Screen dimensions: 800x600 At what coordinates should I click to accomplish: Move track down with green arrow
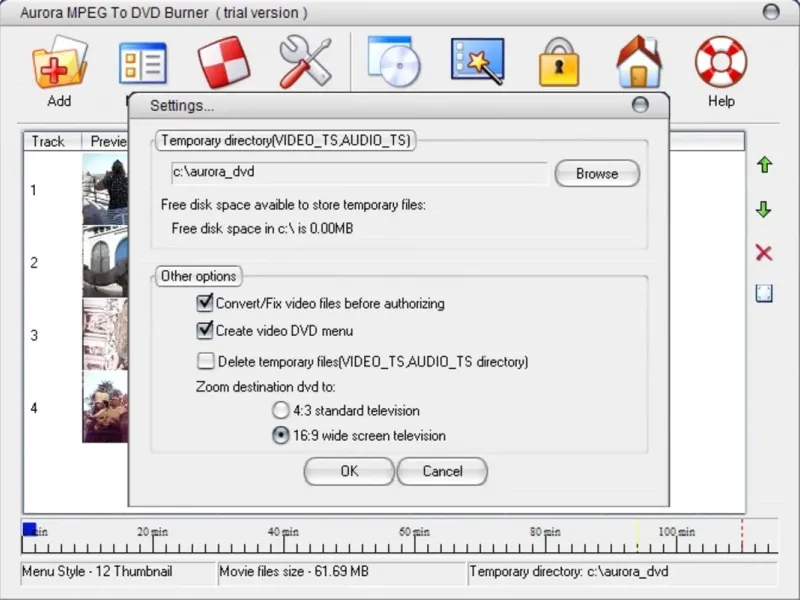pyautogui.click(x=764, y=209)
